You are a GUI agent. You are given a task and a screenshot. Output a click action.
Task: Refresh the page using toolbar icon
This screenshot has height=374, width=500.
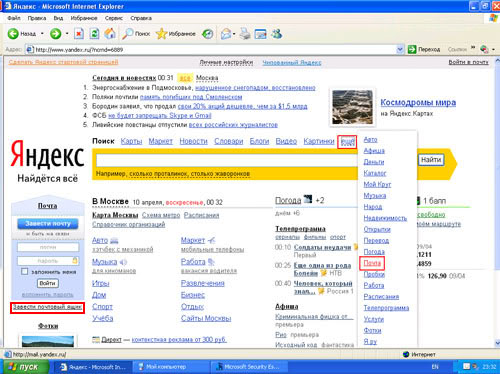[x=95, y=34]
